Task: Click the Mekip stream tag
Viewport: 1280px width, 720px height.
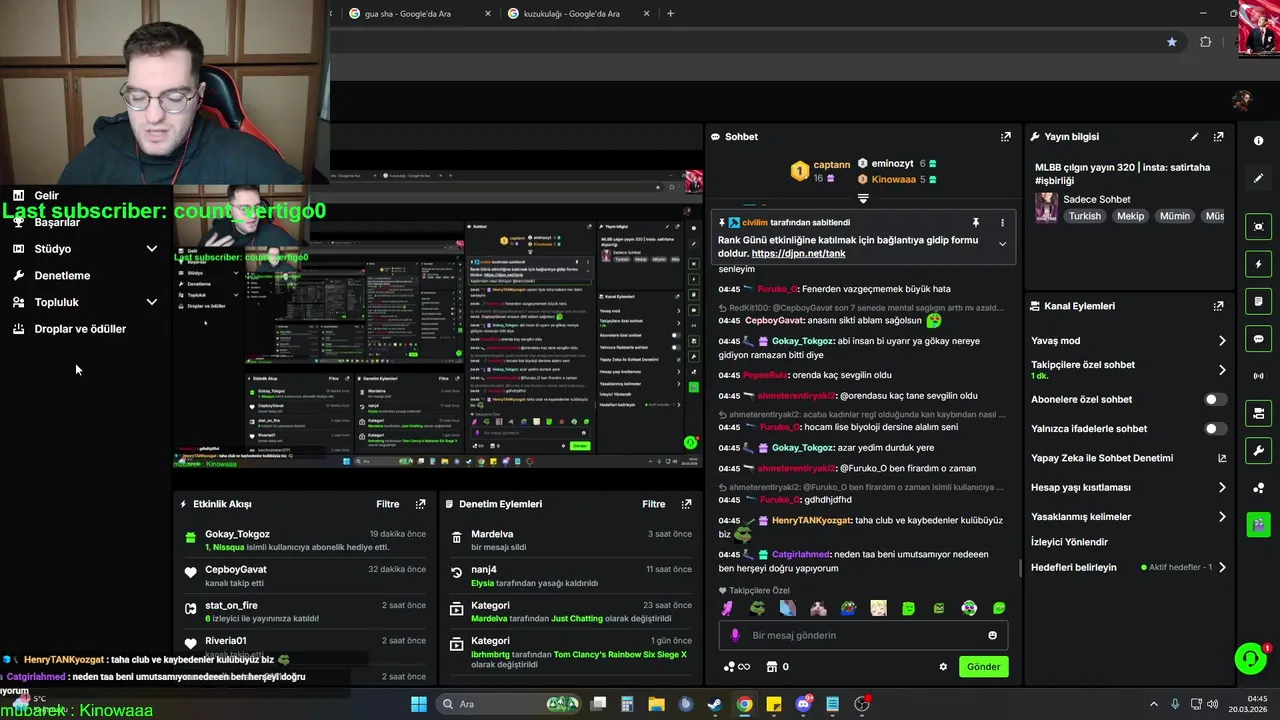Action: (x=1130, y=216)
